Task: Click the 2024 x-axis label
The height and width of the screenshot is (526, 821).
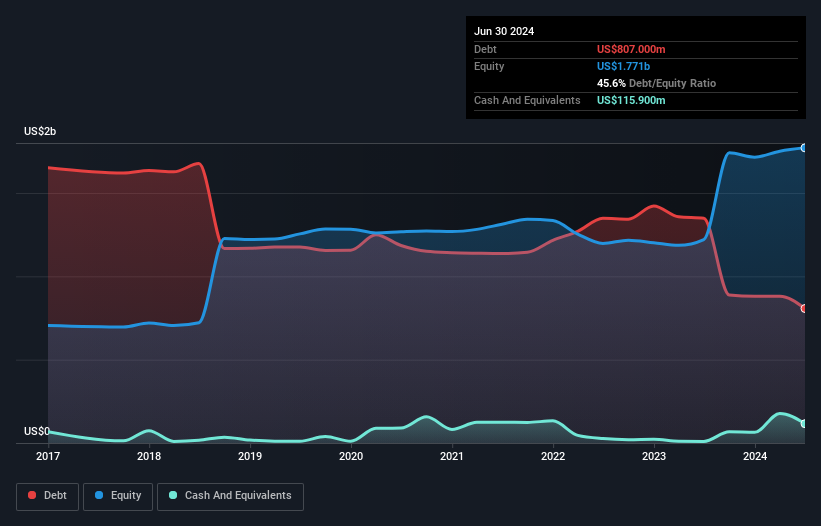Action: click(x=755, y=456)
